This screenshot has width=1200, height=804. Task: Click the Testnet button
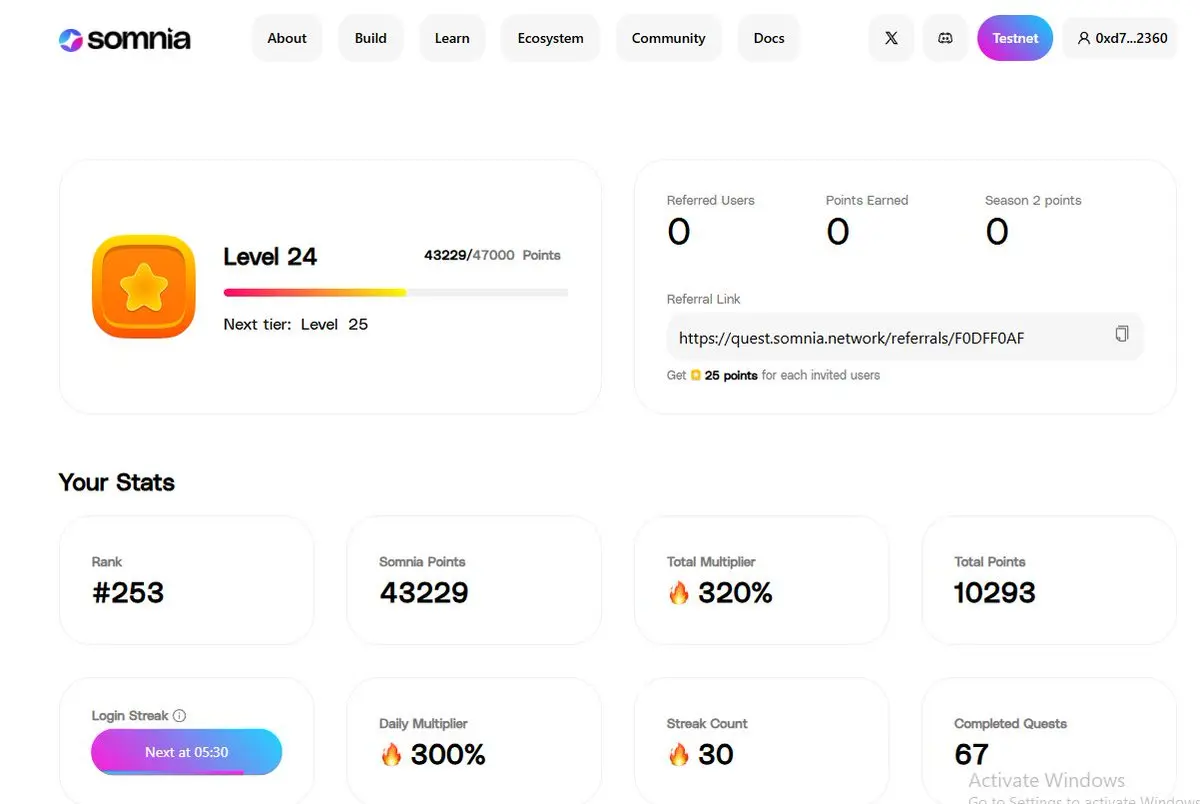[x=1015, y=38]
